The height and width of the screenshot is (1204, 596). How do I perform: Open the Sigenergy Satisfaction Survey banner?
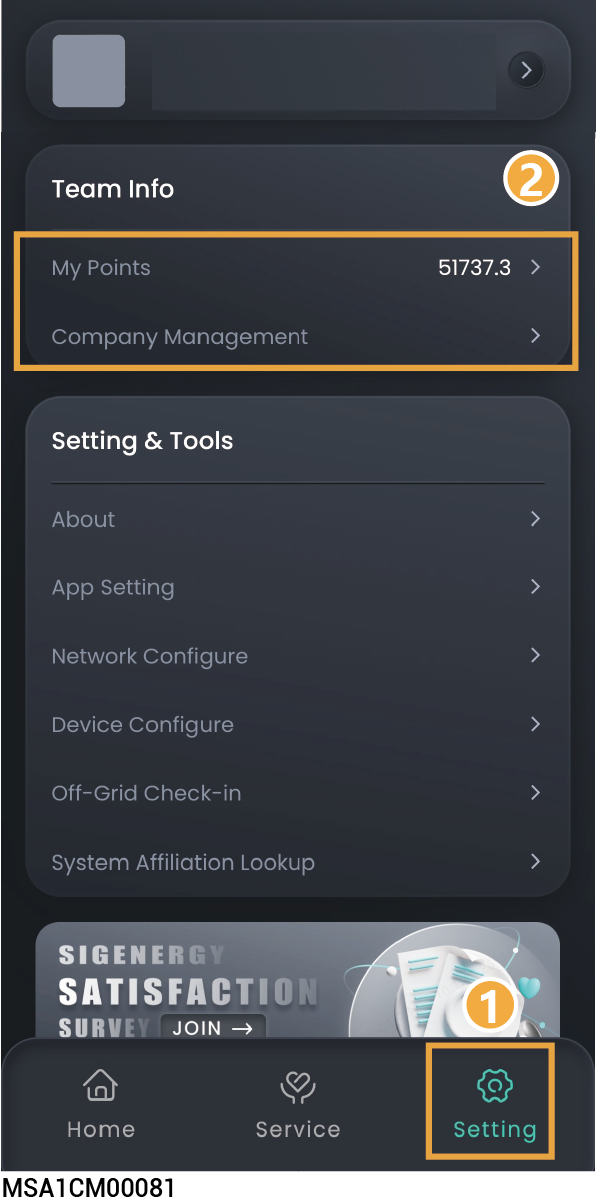[x=297, y=980]
